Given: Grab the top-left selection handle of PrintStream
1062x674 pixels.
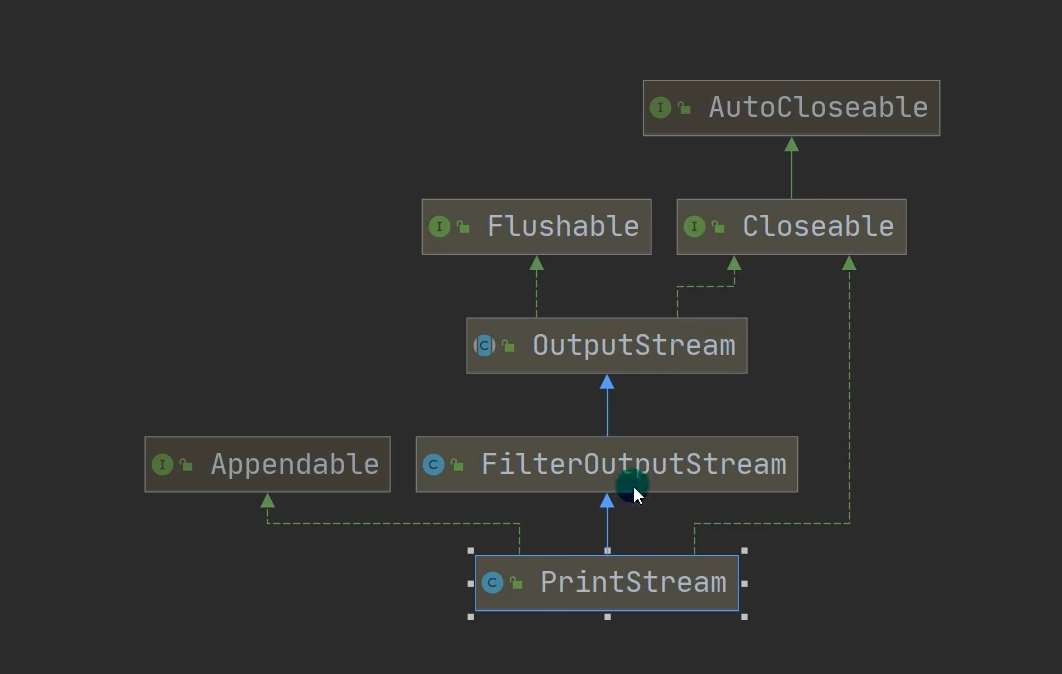Looking at the screenshot, I should [x=471, y=551].
